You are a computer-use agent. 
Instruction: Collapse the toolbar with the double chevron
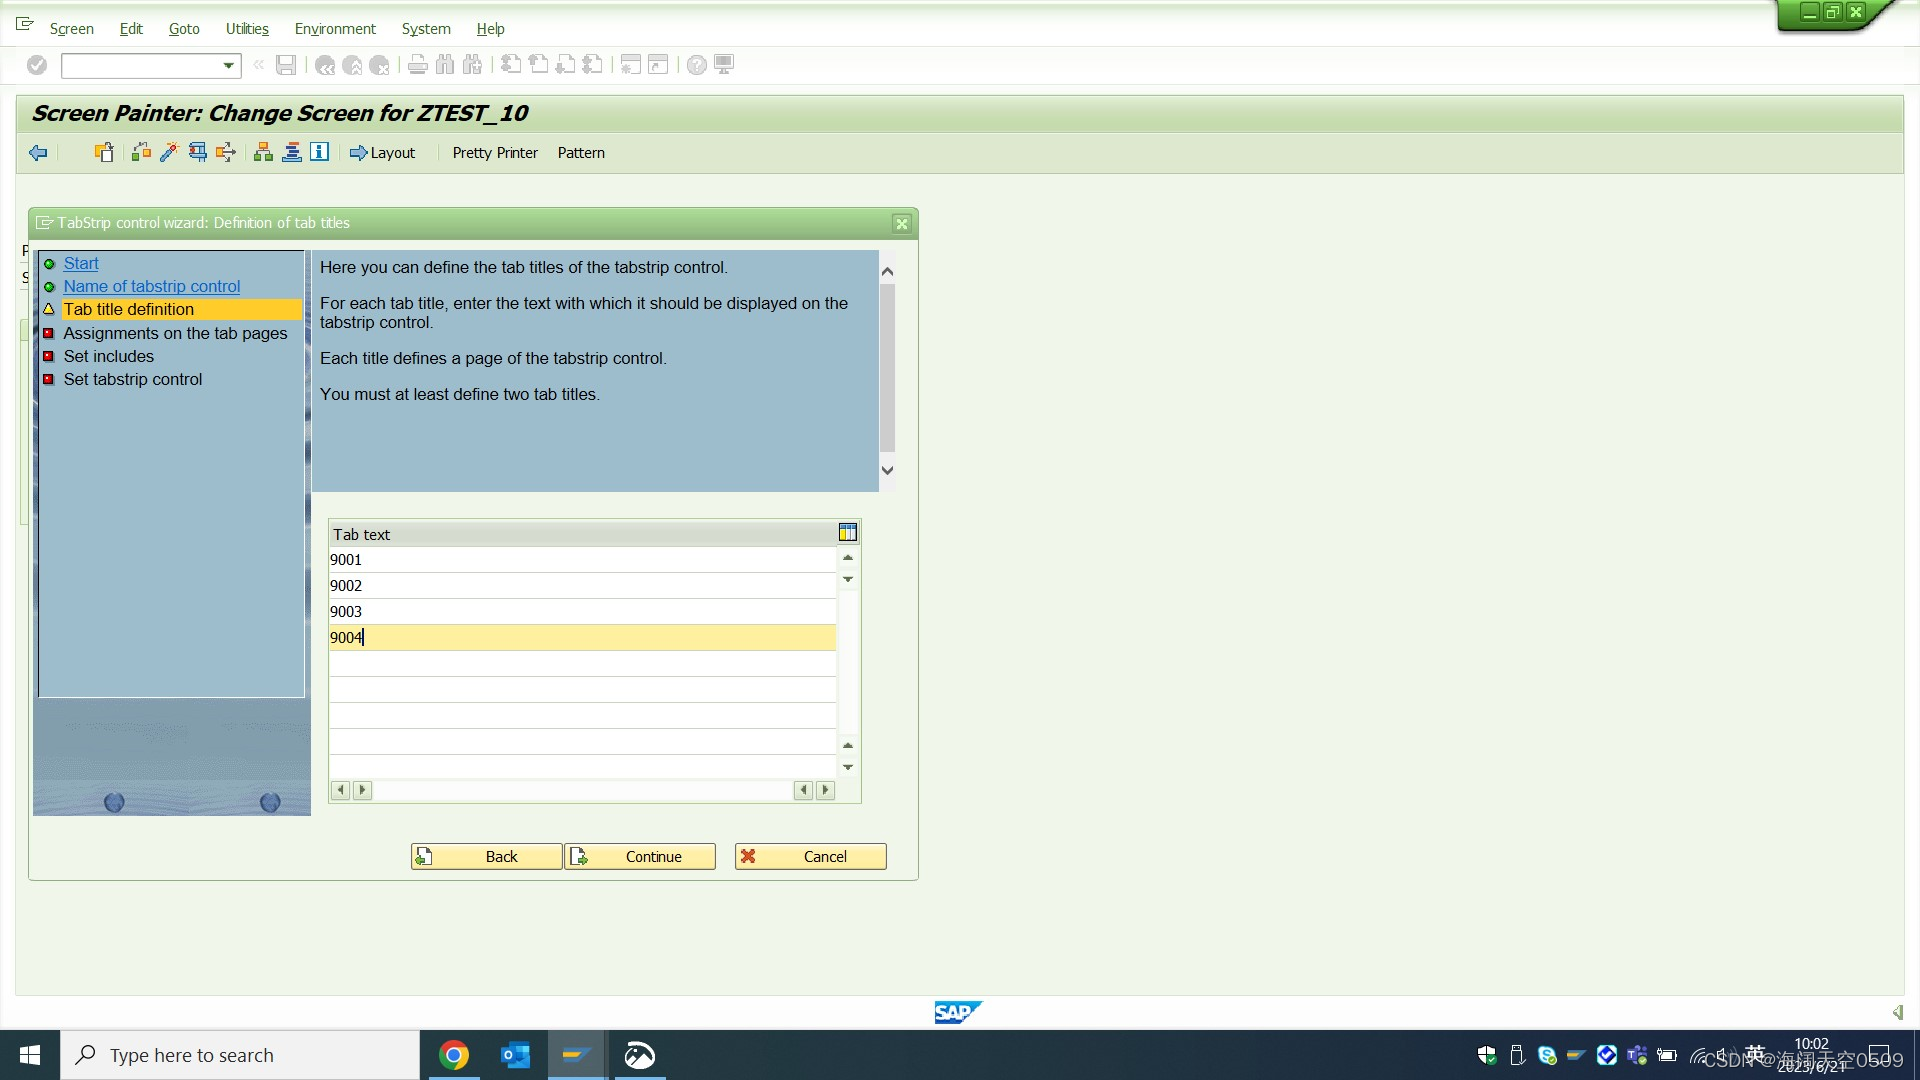[x=257, y=64]
